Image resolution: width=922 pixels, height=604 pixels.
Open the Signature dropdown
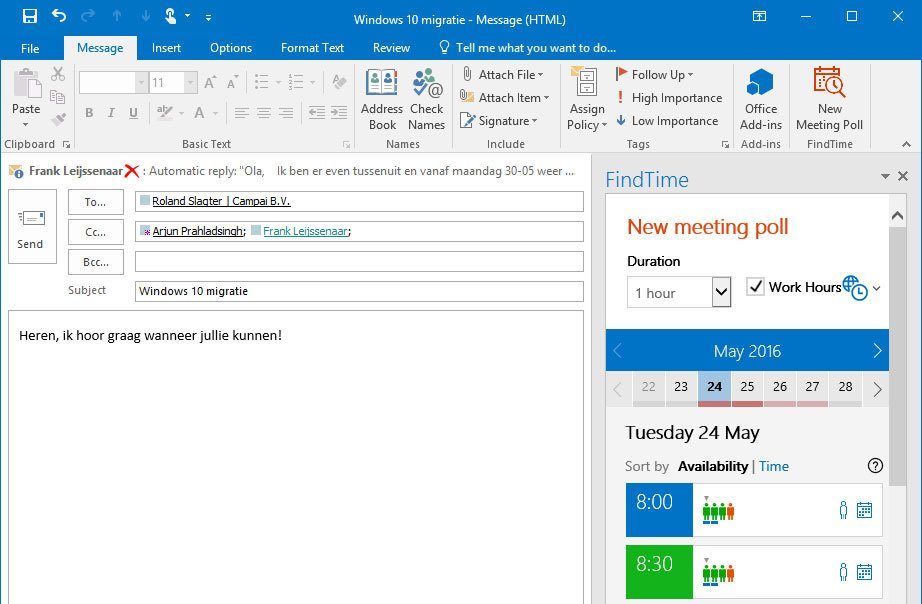tap(499, 121)
